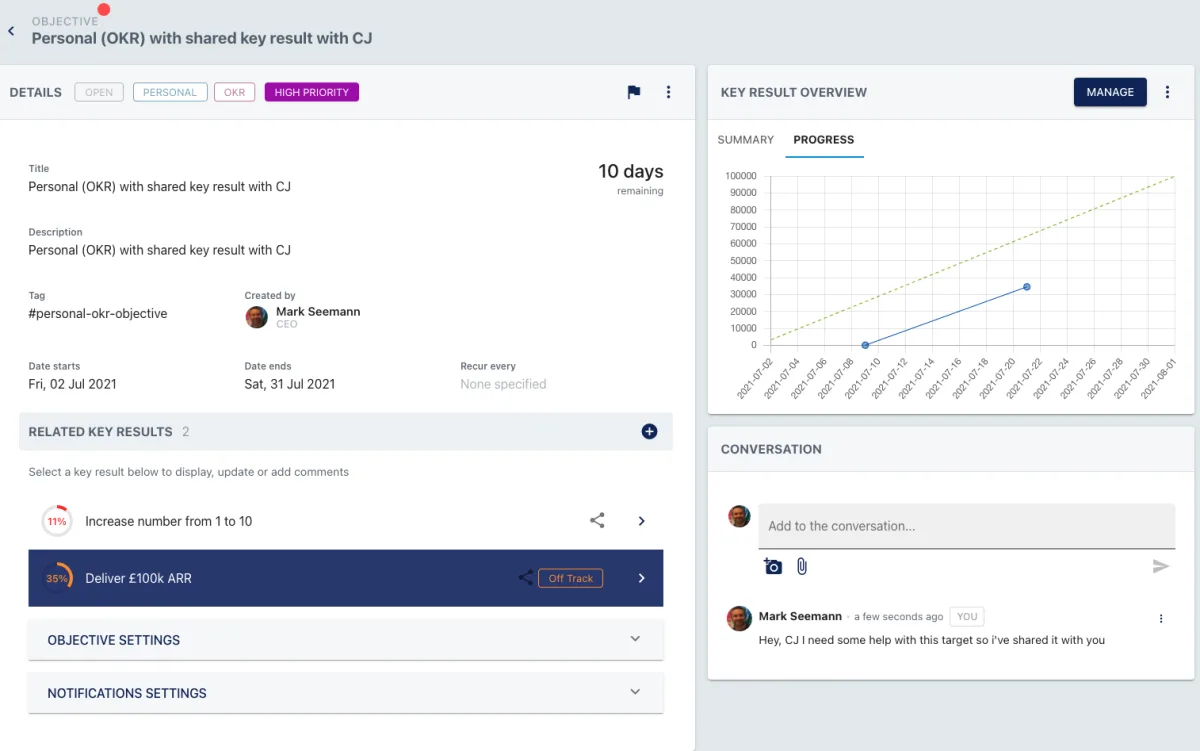1200x751 pixels.
Task: Click the OPEN status tag
Action: click(99, 92)
